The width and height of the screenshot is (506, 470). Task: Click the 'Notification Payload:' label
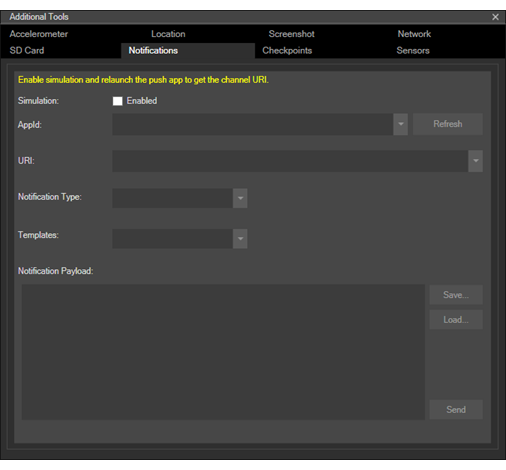(55, 271)
